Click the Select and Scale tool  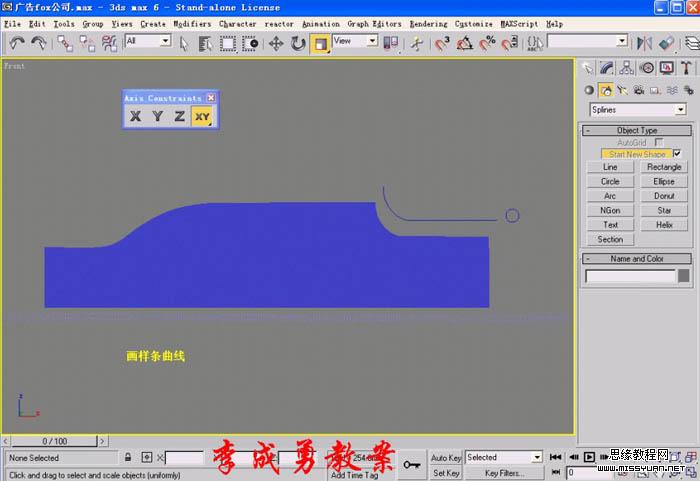pyautogui.click(x=321, y=44)
